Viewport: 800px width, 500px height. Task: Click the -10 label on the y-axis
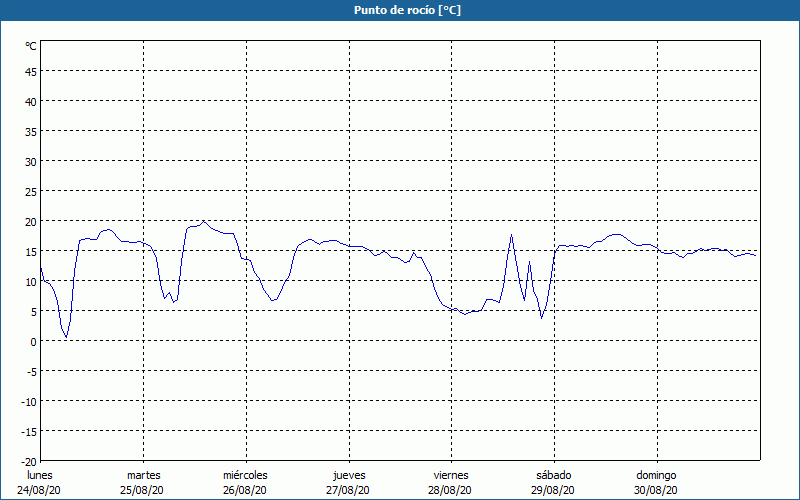29,401
